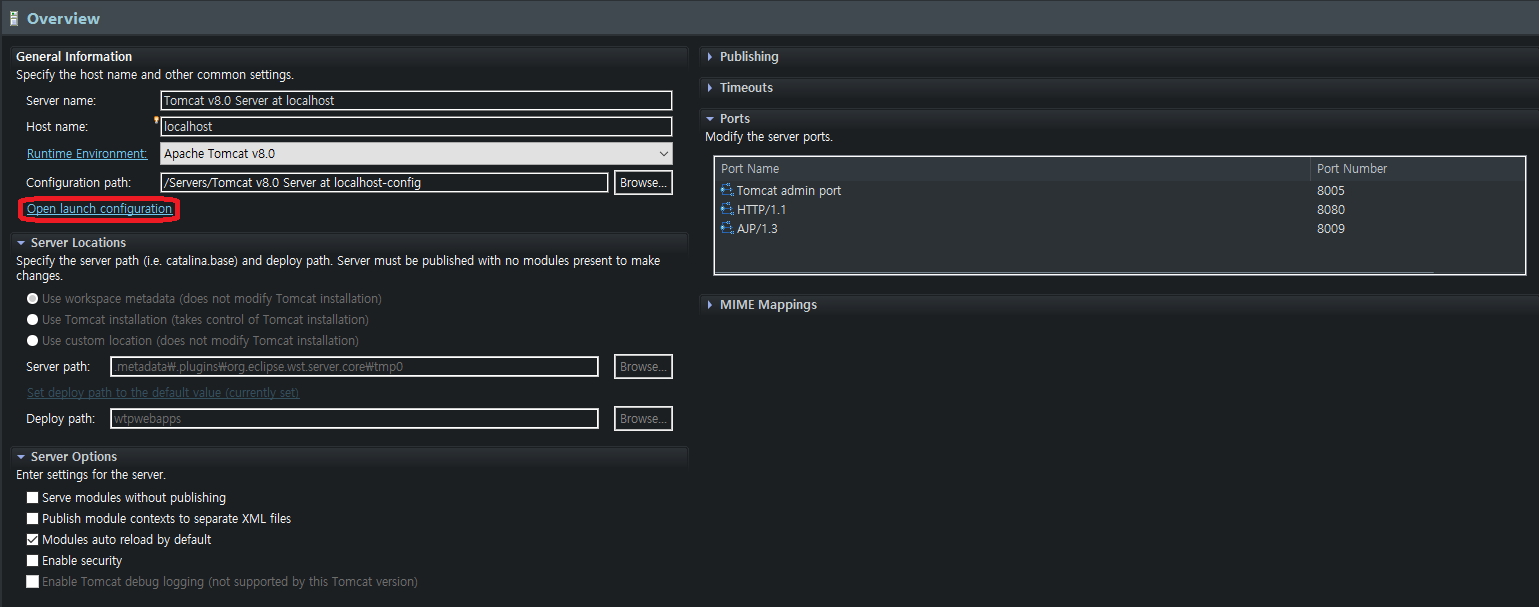Click the HTTP/1.1 port icon
The width and height of the screenshot is (1539, 607).
point(727,209)
